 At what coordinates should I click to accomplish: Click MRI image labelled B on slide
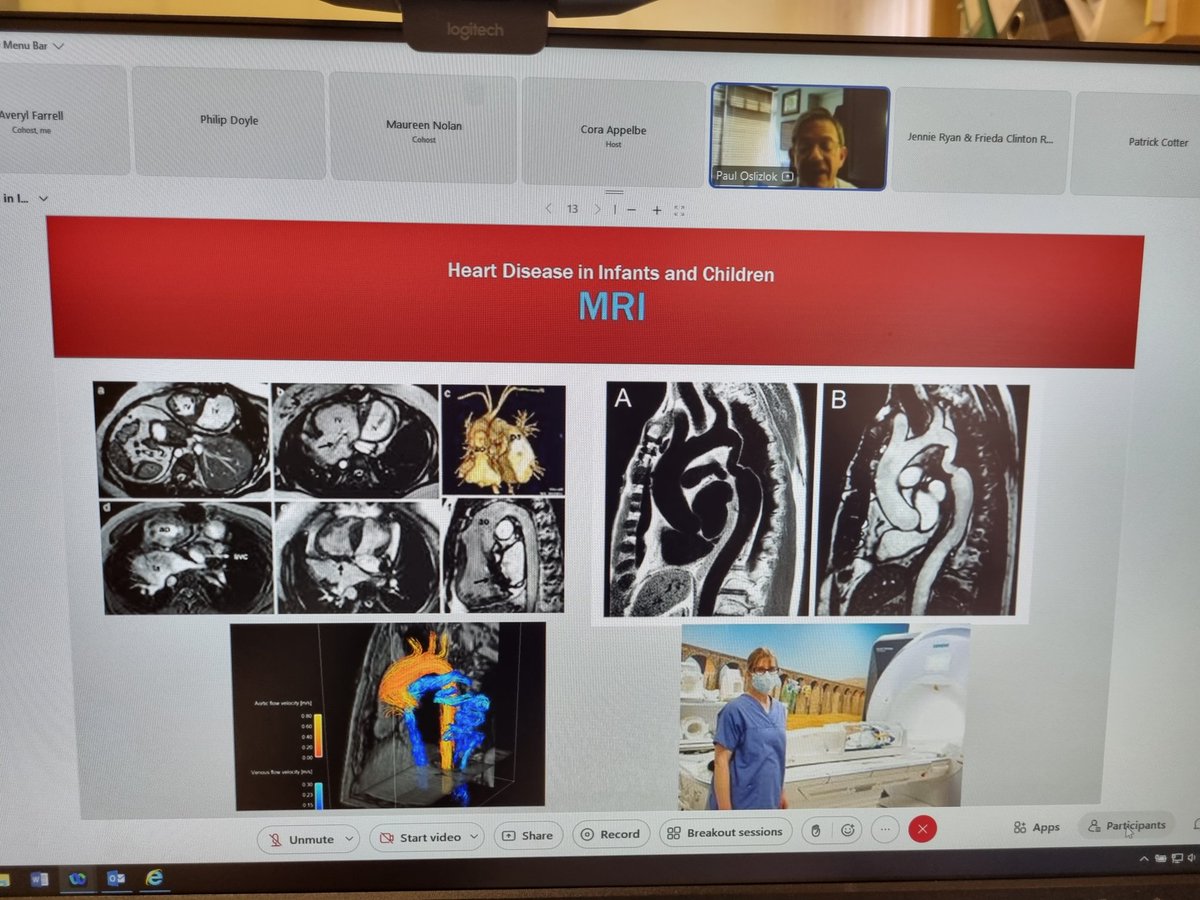click(921, 498)
